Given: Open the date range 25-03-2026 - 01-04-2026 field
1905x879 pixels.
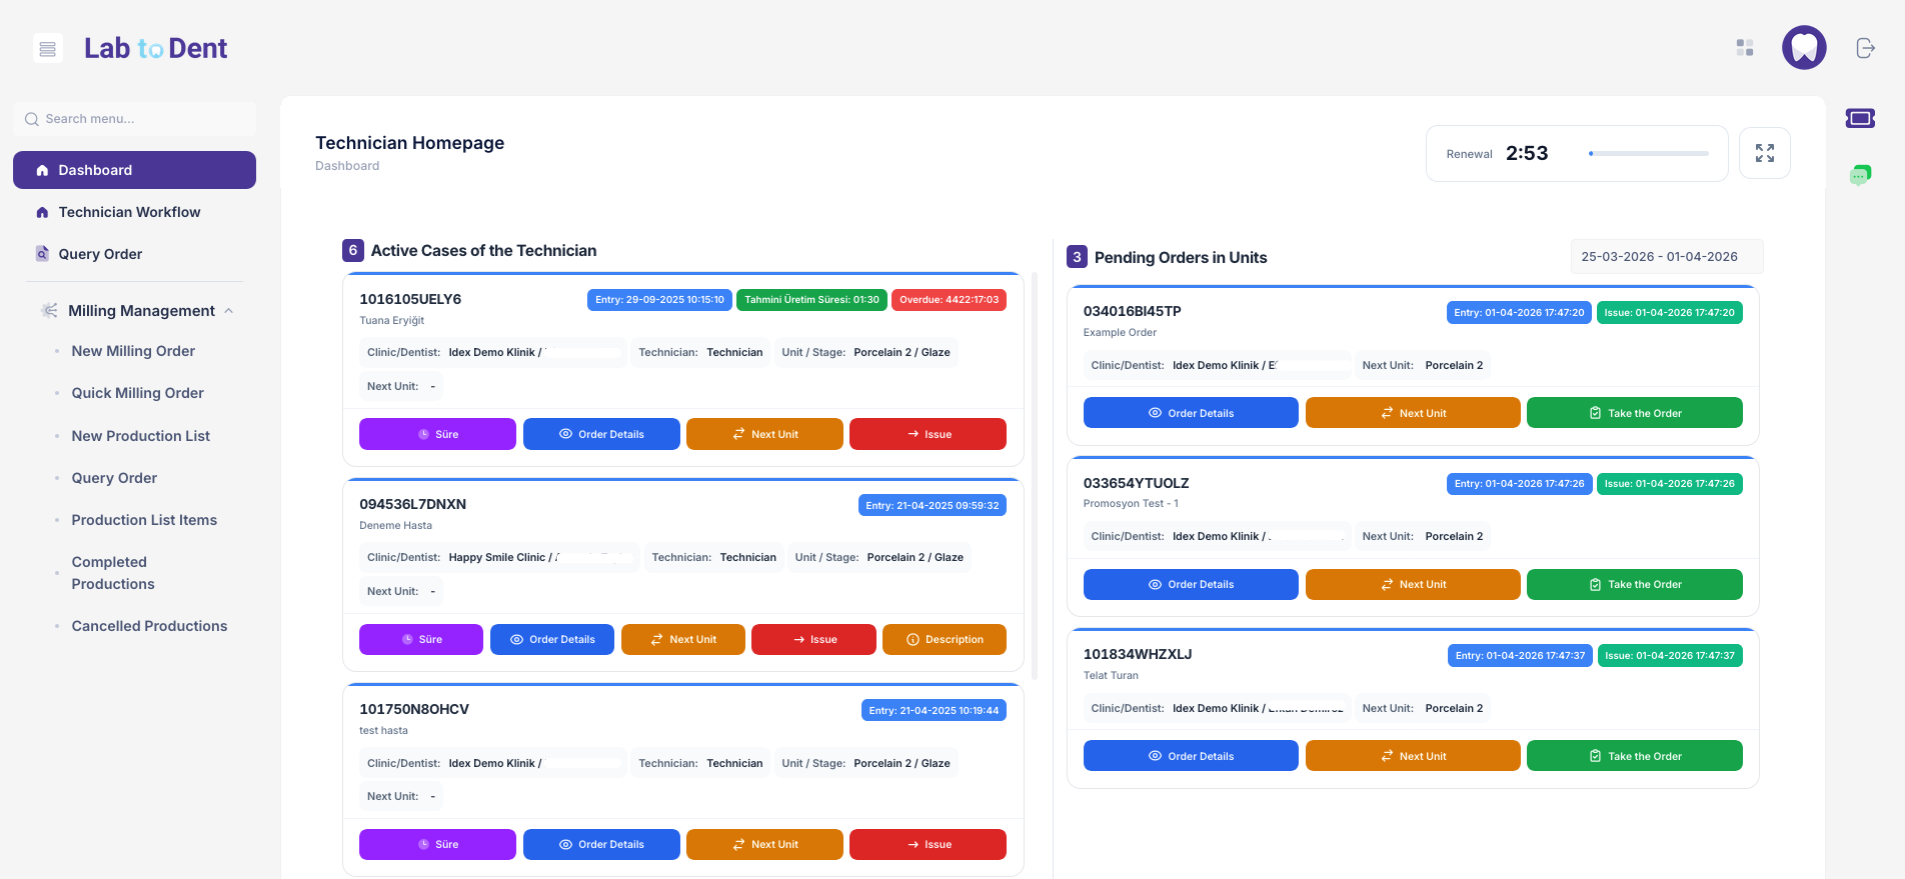Looking at the screenshot, I should coord(1666,257).
